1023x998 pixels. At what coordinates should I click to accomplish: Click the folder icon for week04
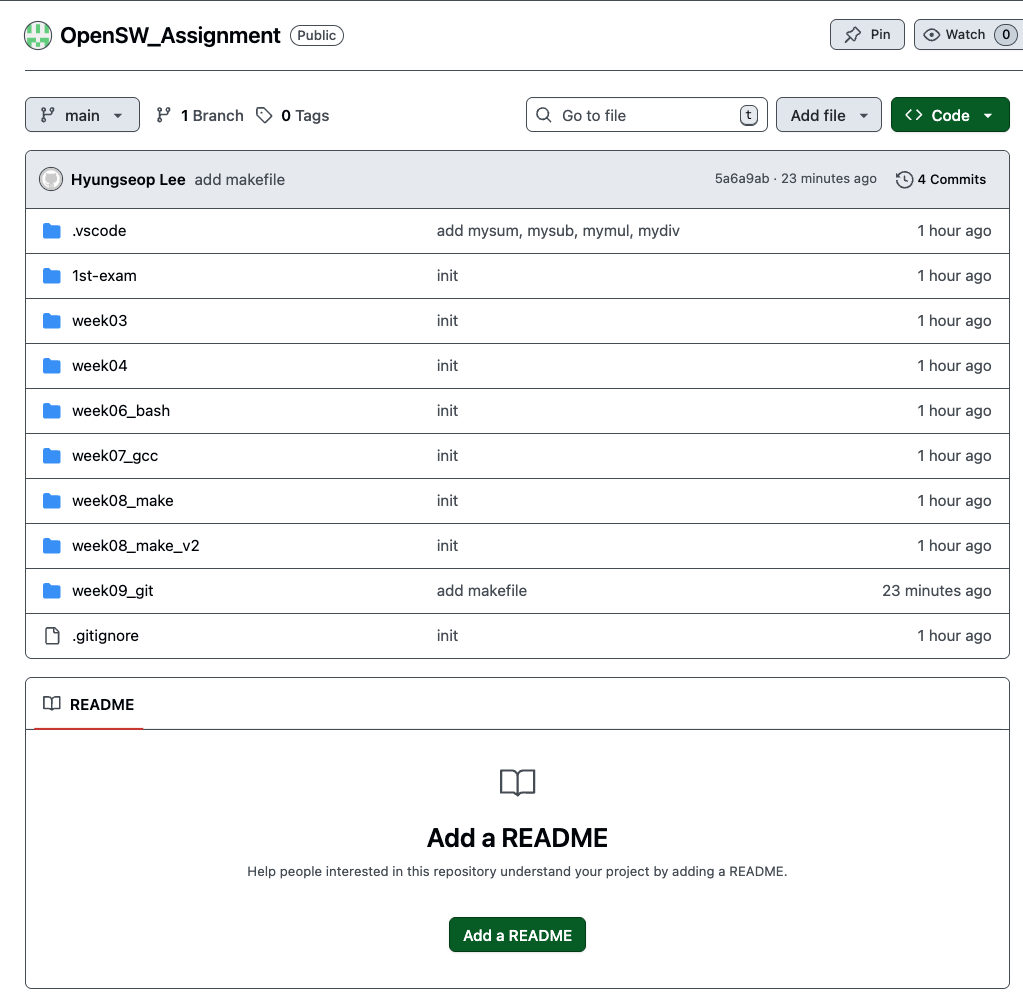pos(52,366)
